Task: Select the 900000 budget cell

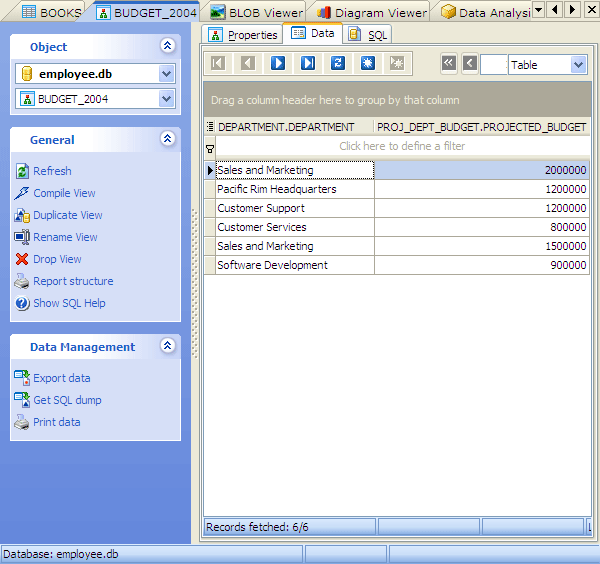Action: [x=482, y=265]
